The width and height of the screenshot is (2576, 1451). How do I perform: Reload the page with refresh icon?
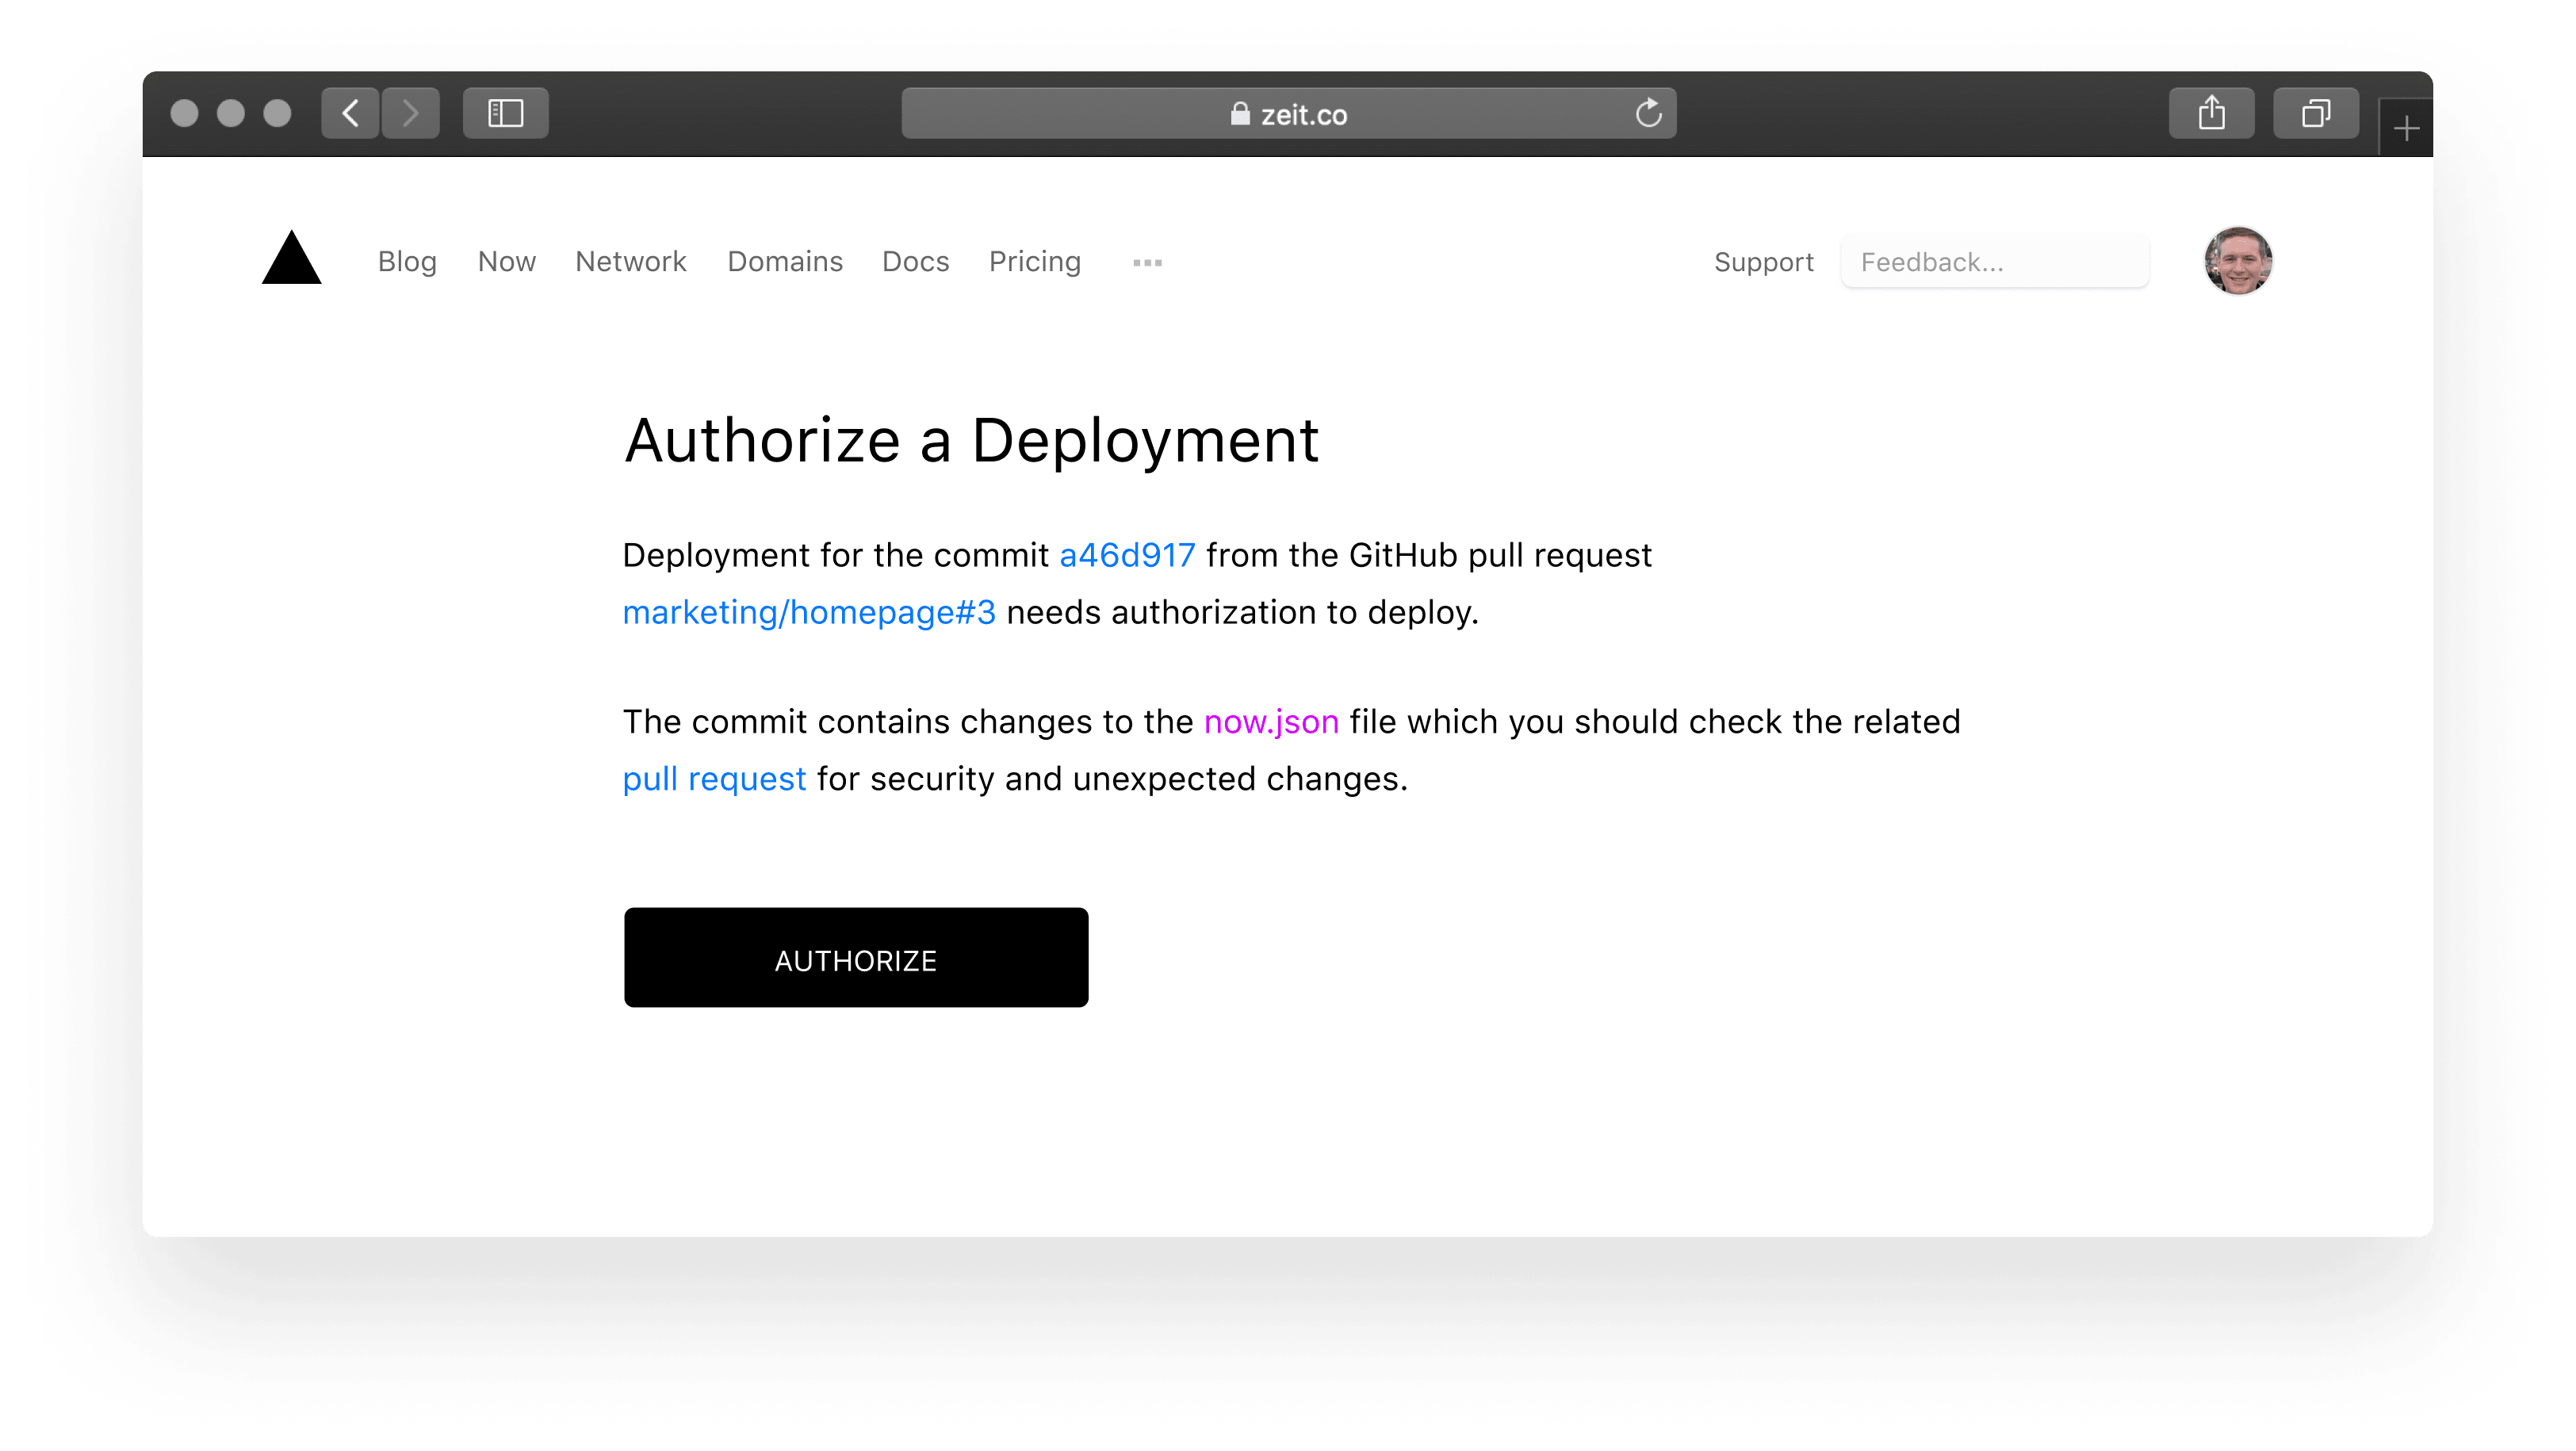pos(1648,113)
